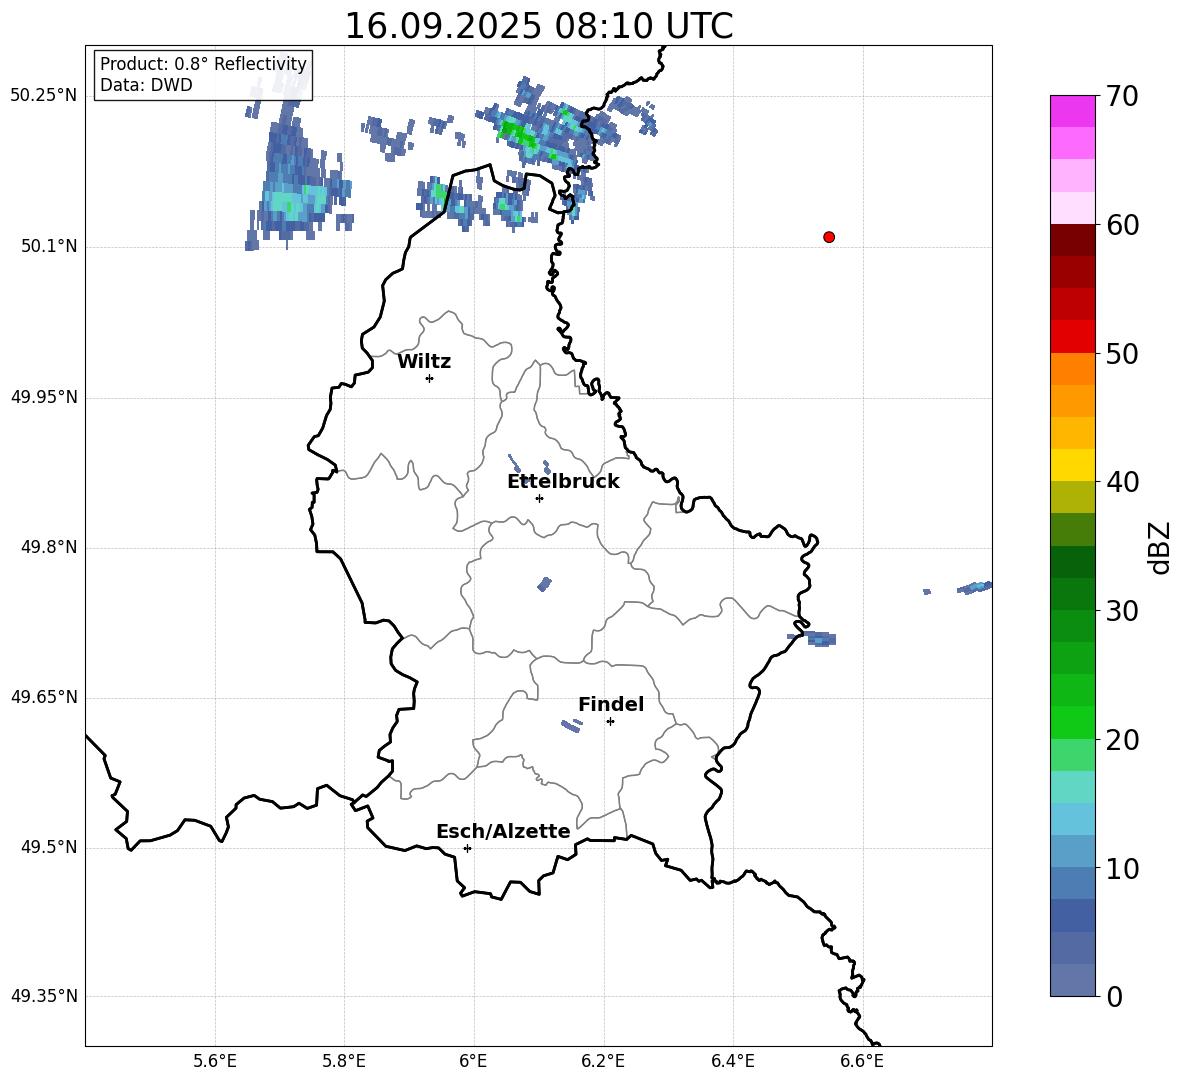The height and width of the screenshot is (1081, 1184).
Task: Pick the dark green swatch just above 30 dBZ
Action: pos(1072,594)
